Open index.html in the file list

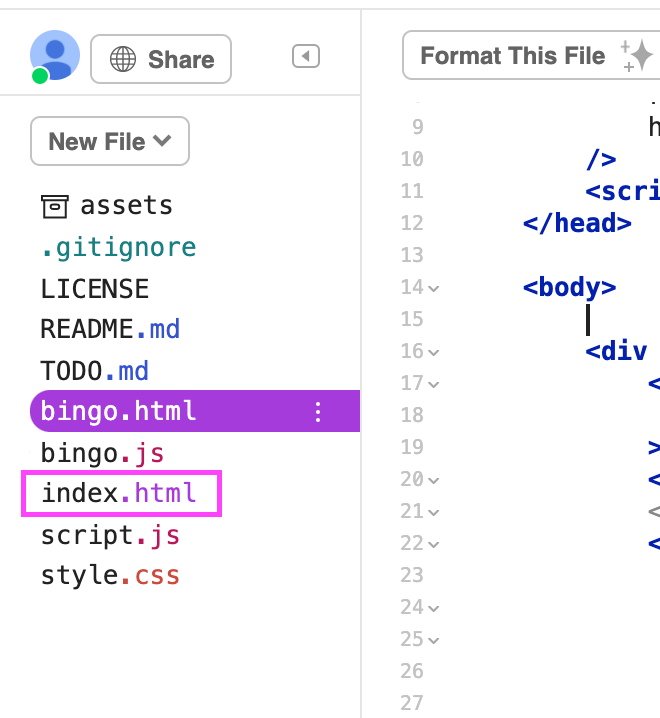click(x=119, y=493)
